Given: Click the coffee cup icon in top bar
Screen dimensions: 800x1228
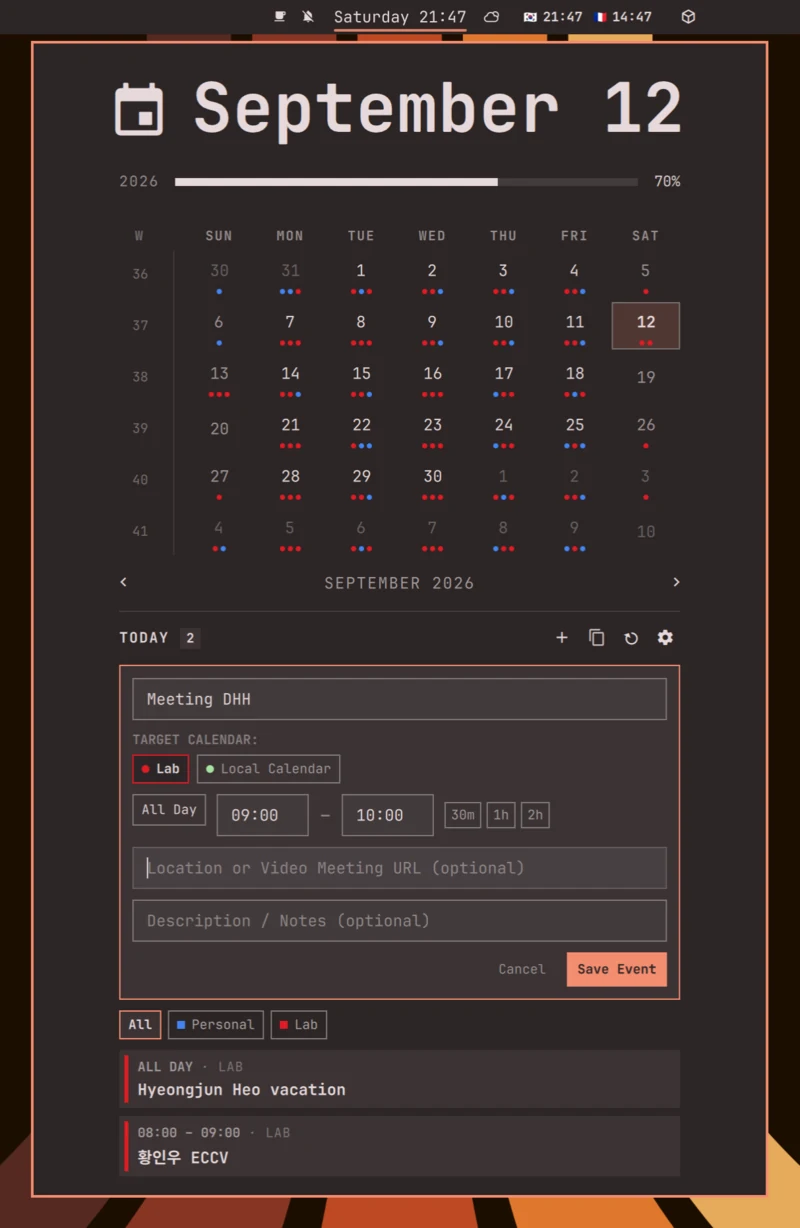Looking at the screenshot, I should click(x=280, y=17).
